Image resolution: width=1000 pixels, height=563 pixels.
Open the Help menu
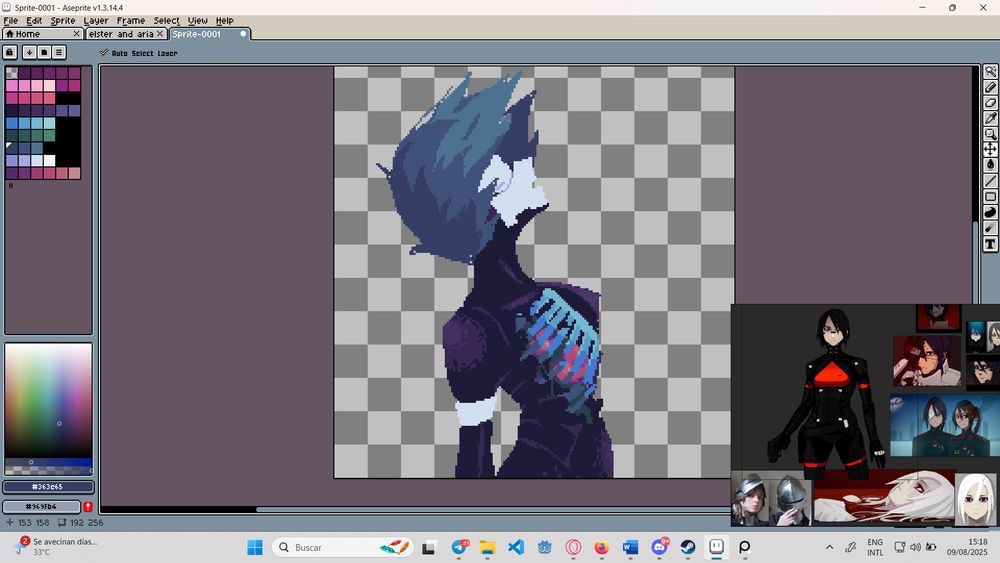224,20
